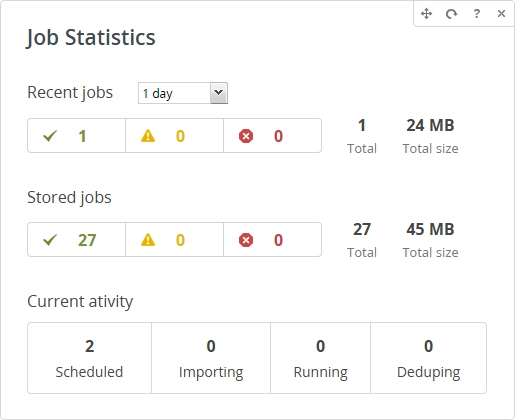This screenshot has height=420, width=515.
Task: Select the Deduping activity cell
Action: [x=428, y=358]
